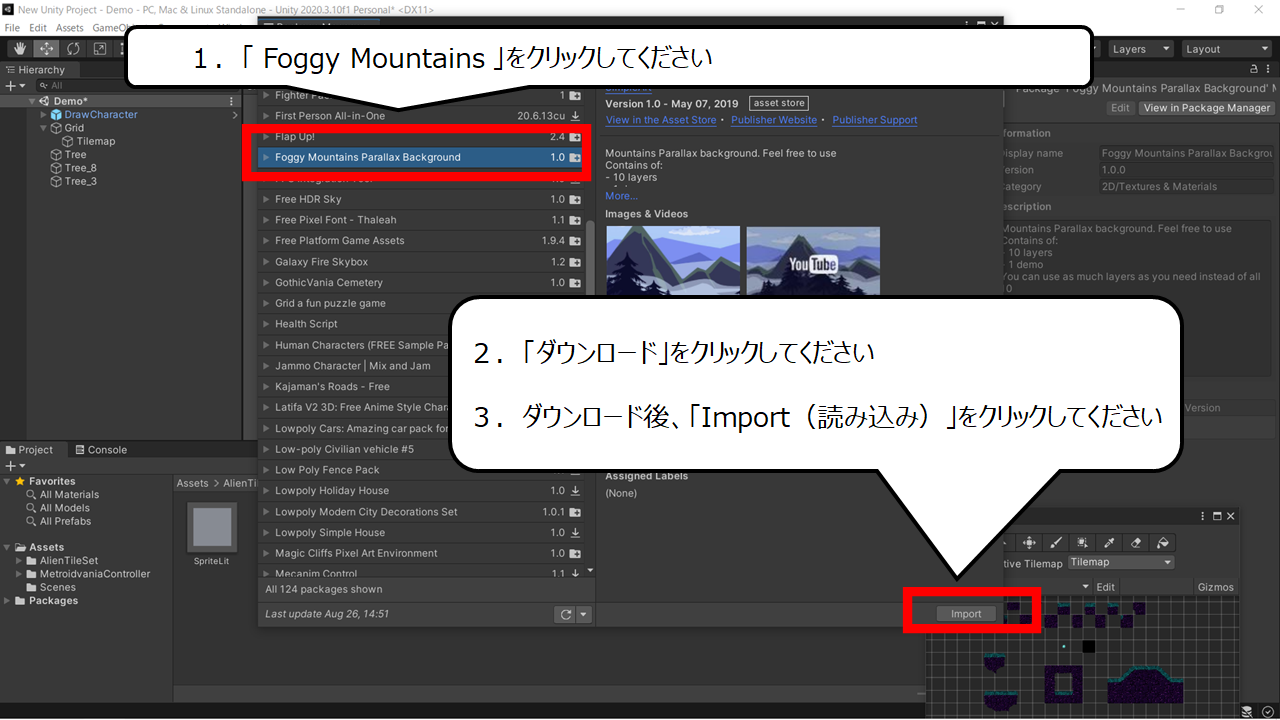This screenshot has width=1280, height=720.
Task: Select the Scale tool in Unity toolbar
Action: [x=100, y=48]
